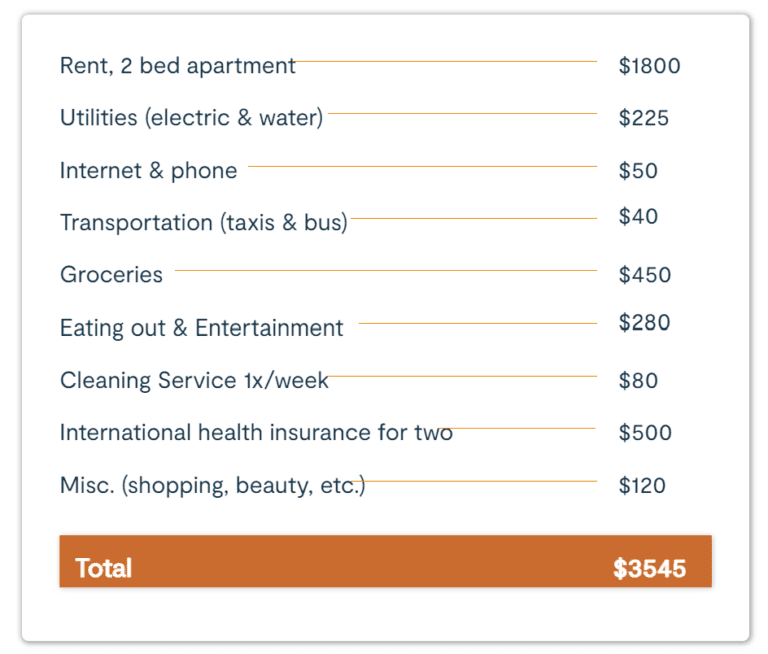Select the $225 utilities amount

(644, 118)
